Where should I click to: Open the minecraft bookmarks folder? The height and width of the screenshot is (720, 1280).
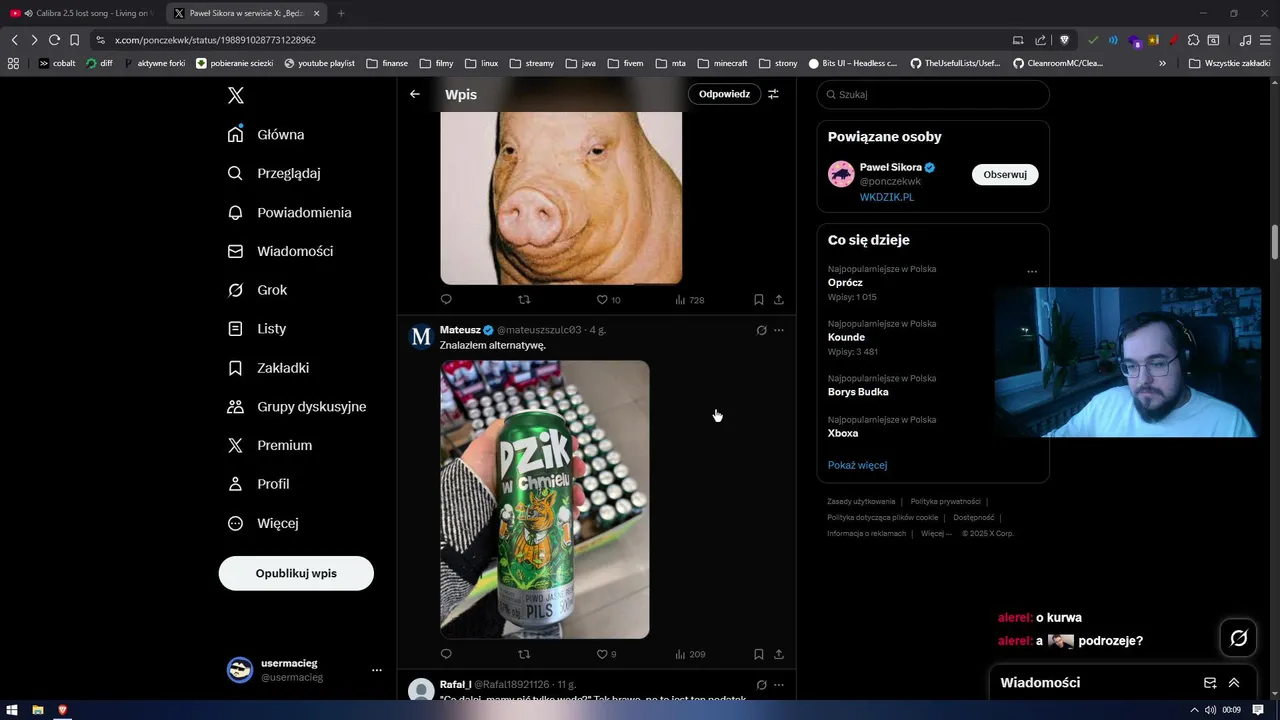click(x=722, y=63)
